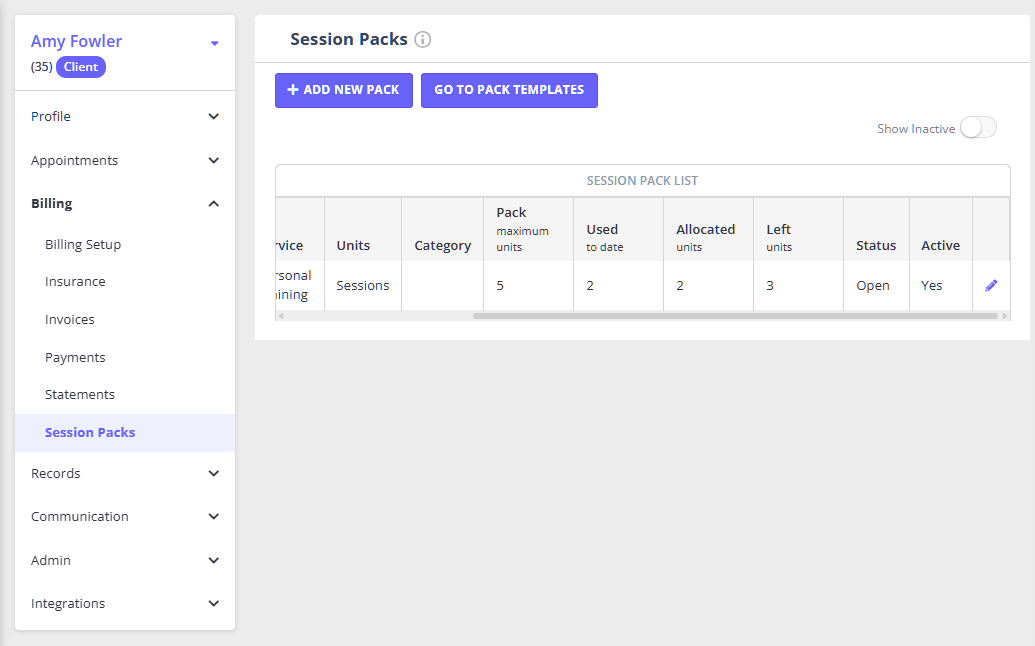Click the Client badge under Amy Fowler
The image size is (1035, 646).
pos(81,67)
